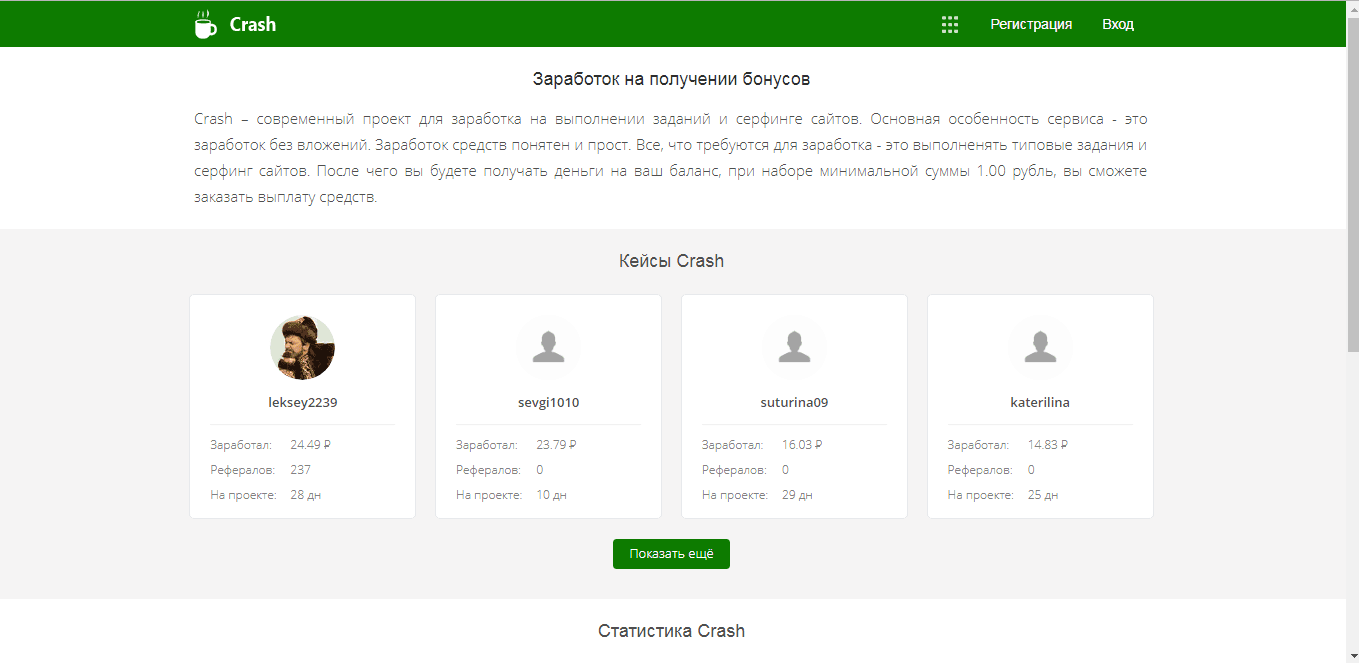Viewport: 1359px width, 663px height.
Task: Click the Crash coffee cup logo icon
Action: point(205,23)
